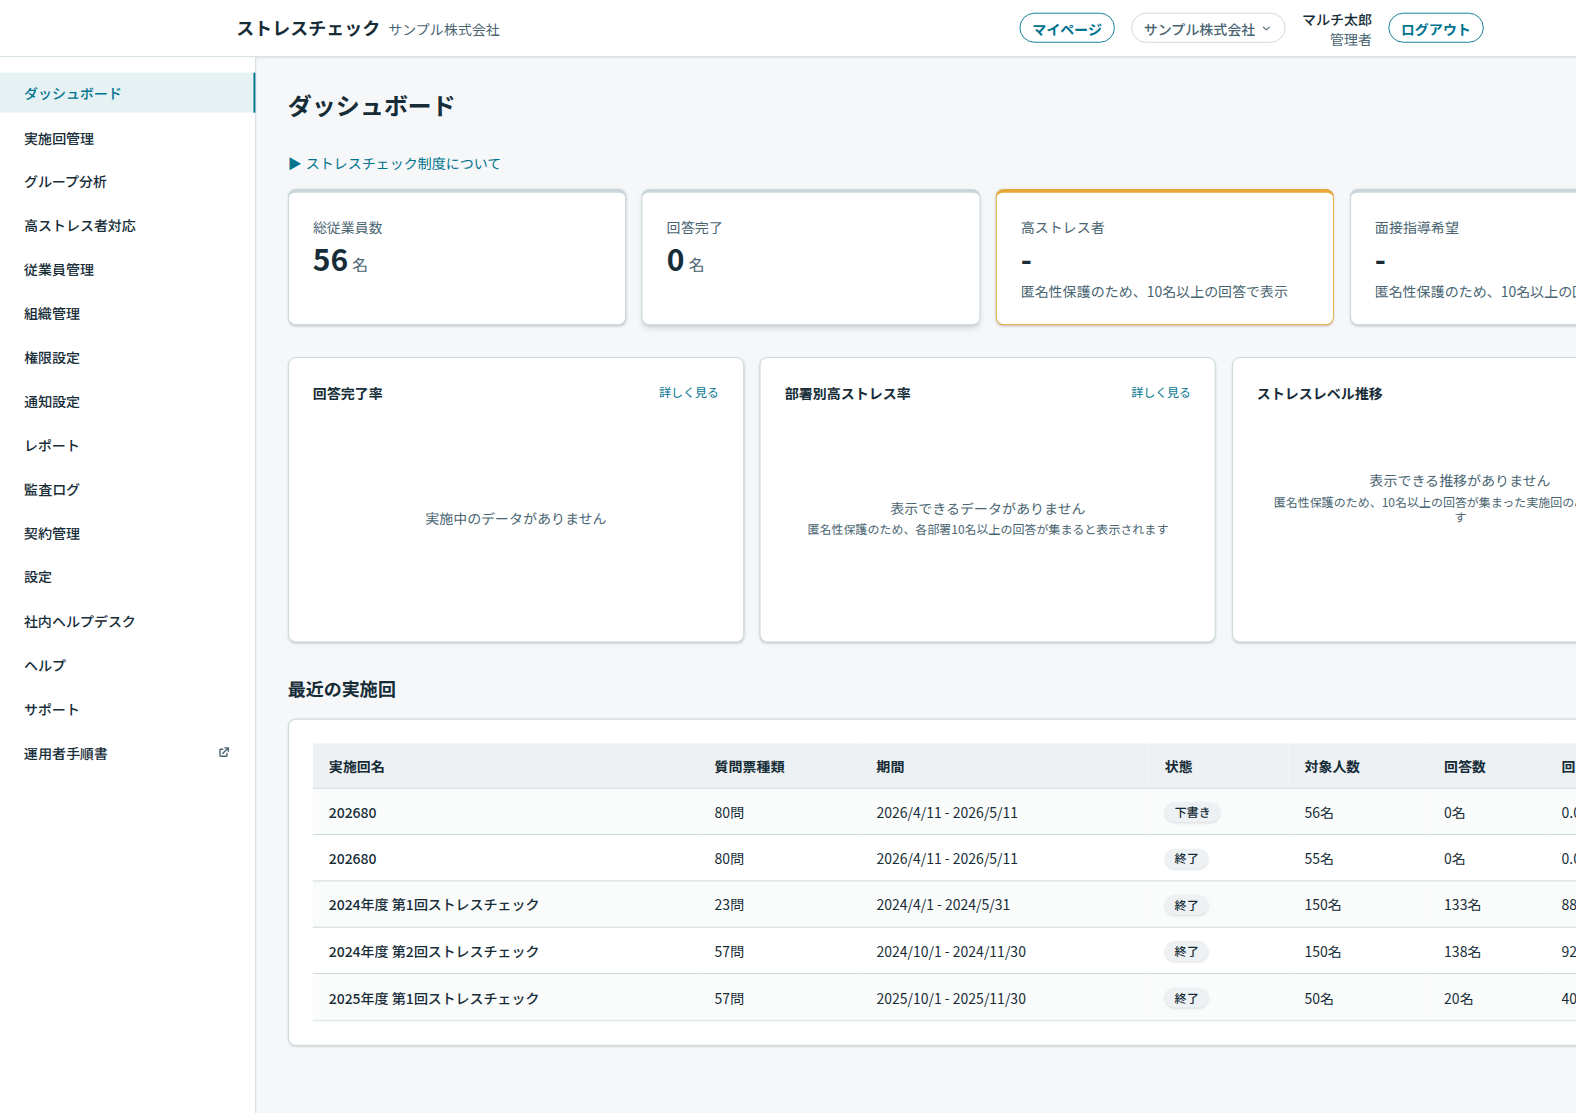Open 2025年度 第1回ストレスチェック row
This screenshot has height=1113, width=1576.
click(944, 998)
